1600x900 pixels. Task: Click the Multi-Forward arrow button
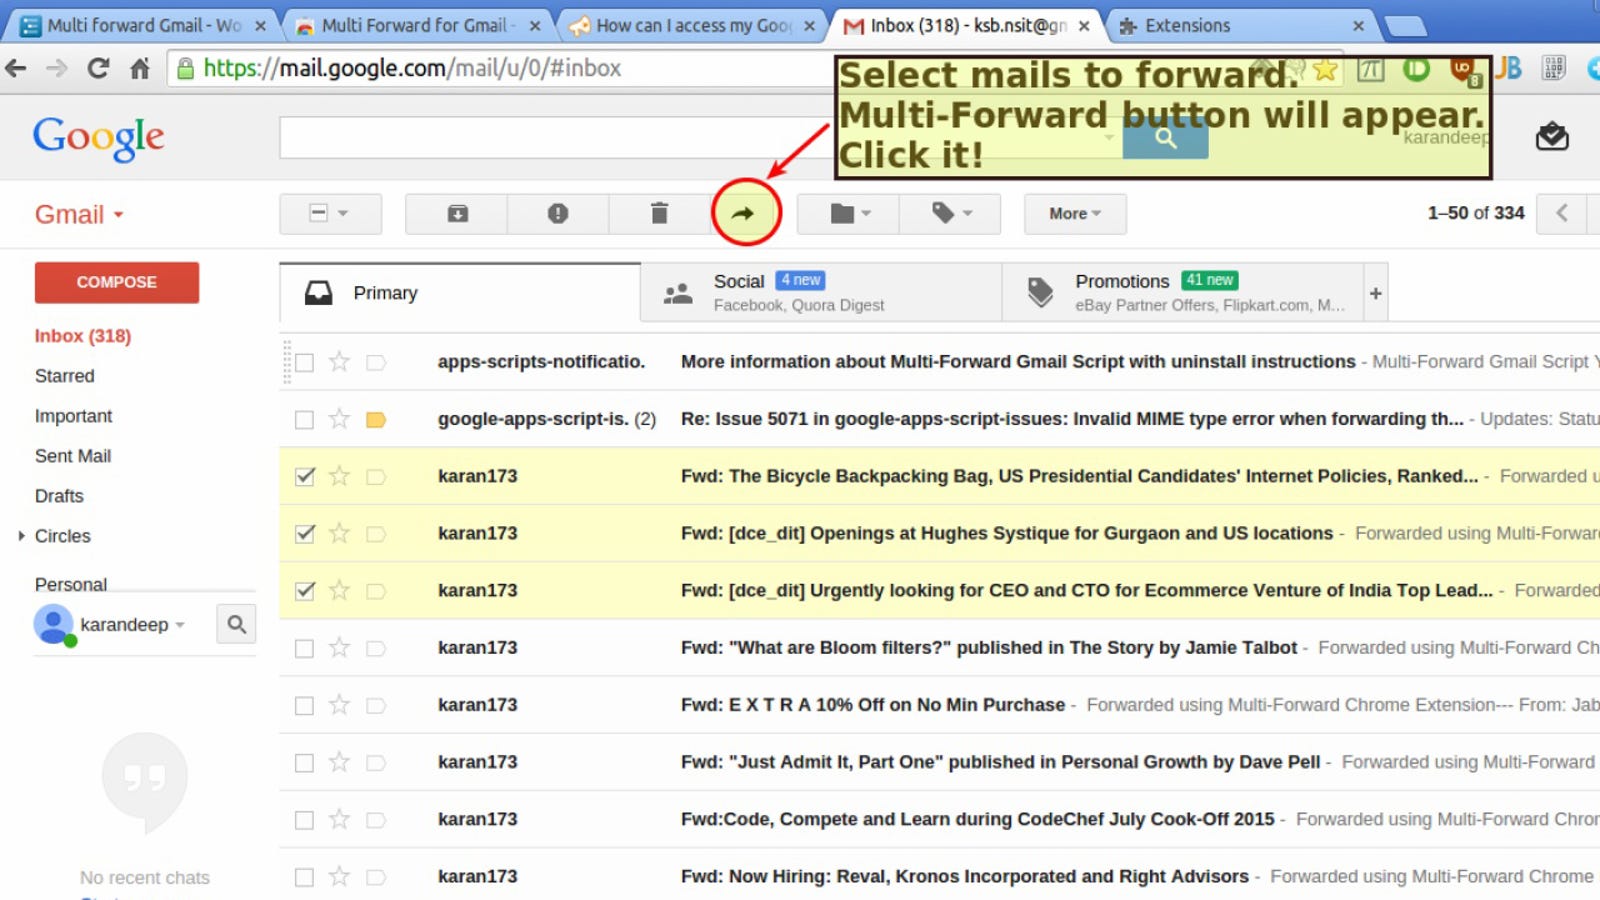tap(743, 213)
